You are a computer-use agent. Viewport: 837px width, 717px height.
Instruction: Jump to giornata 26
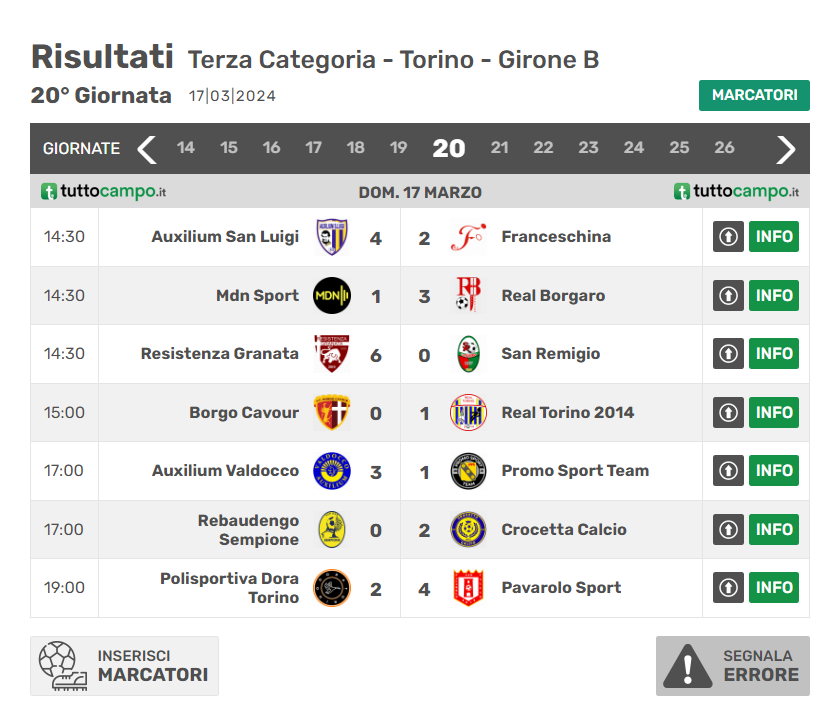click(x=725, y=148)
